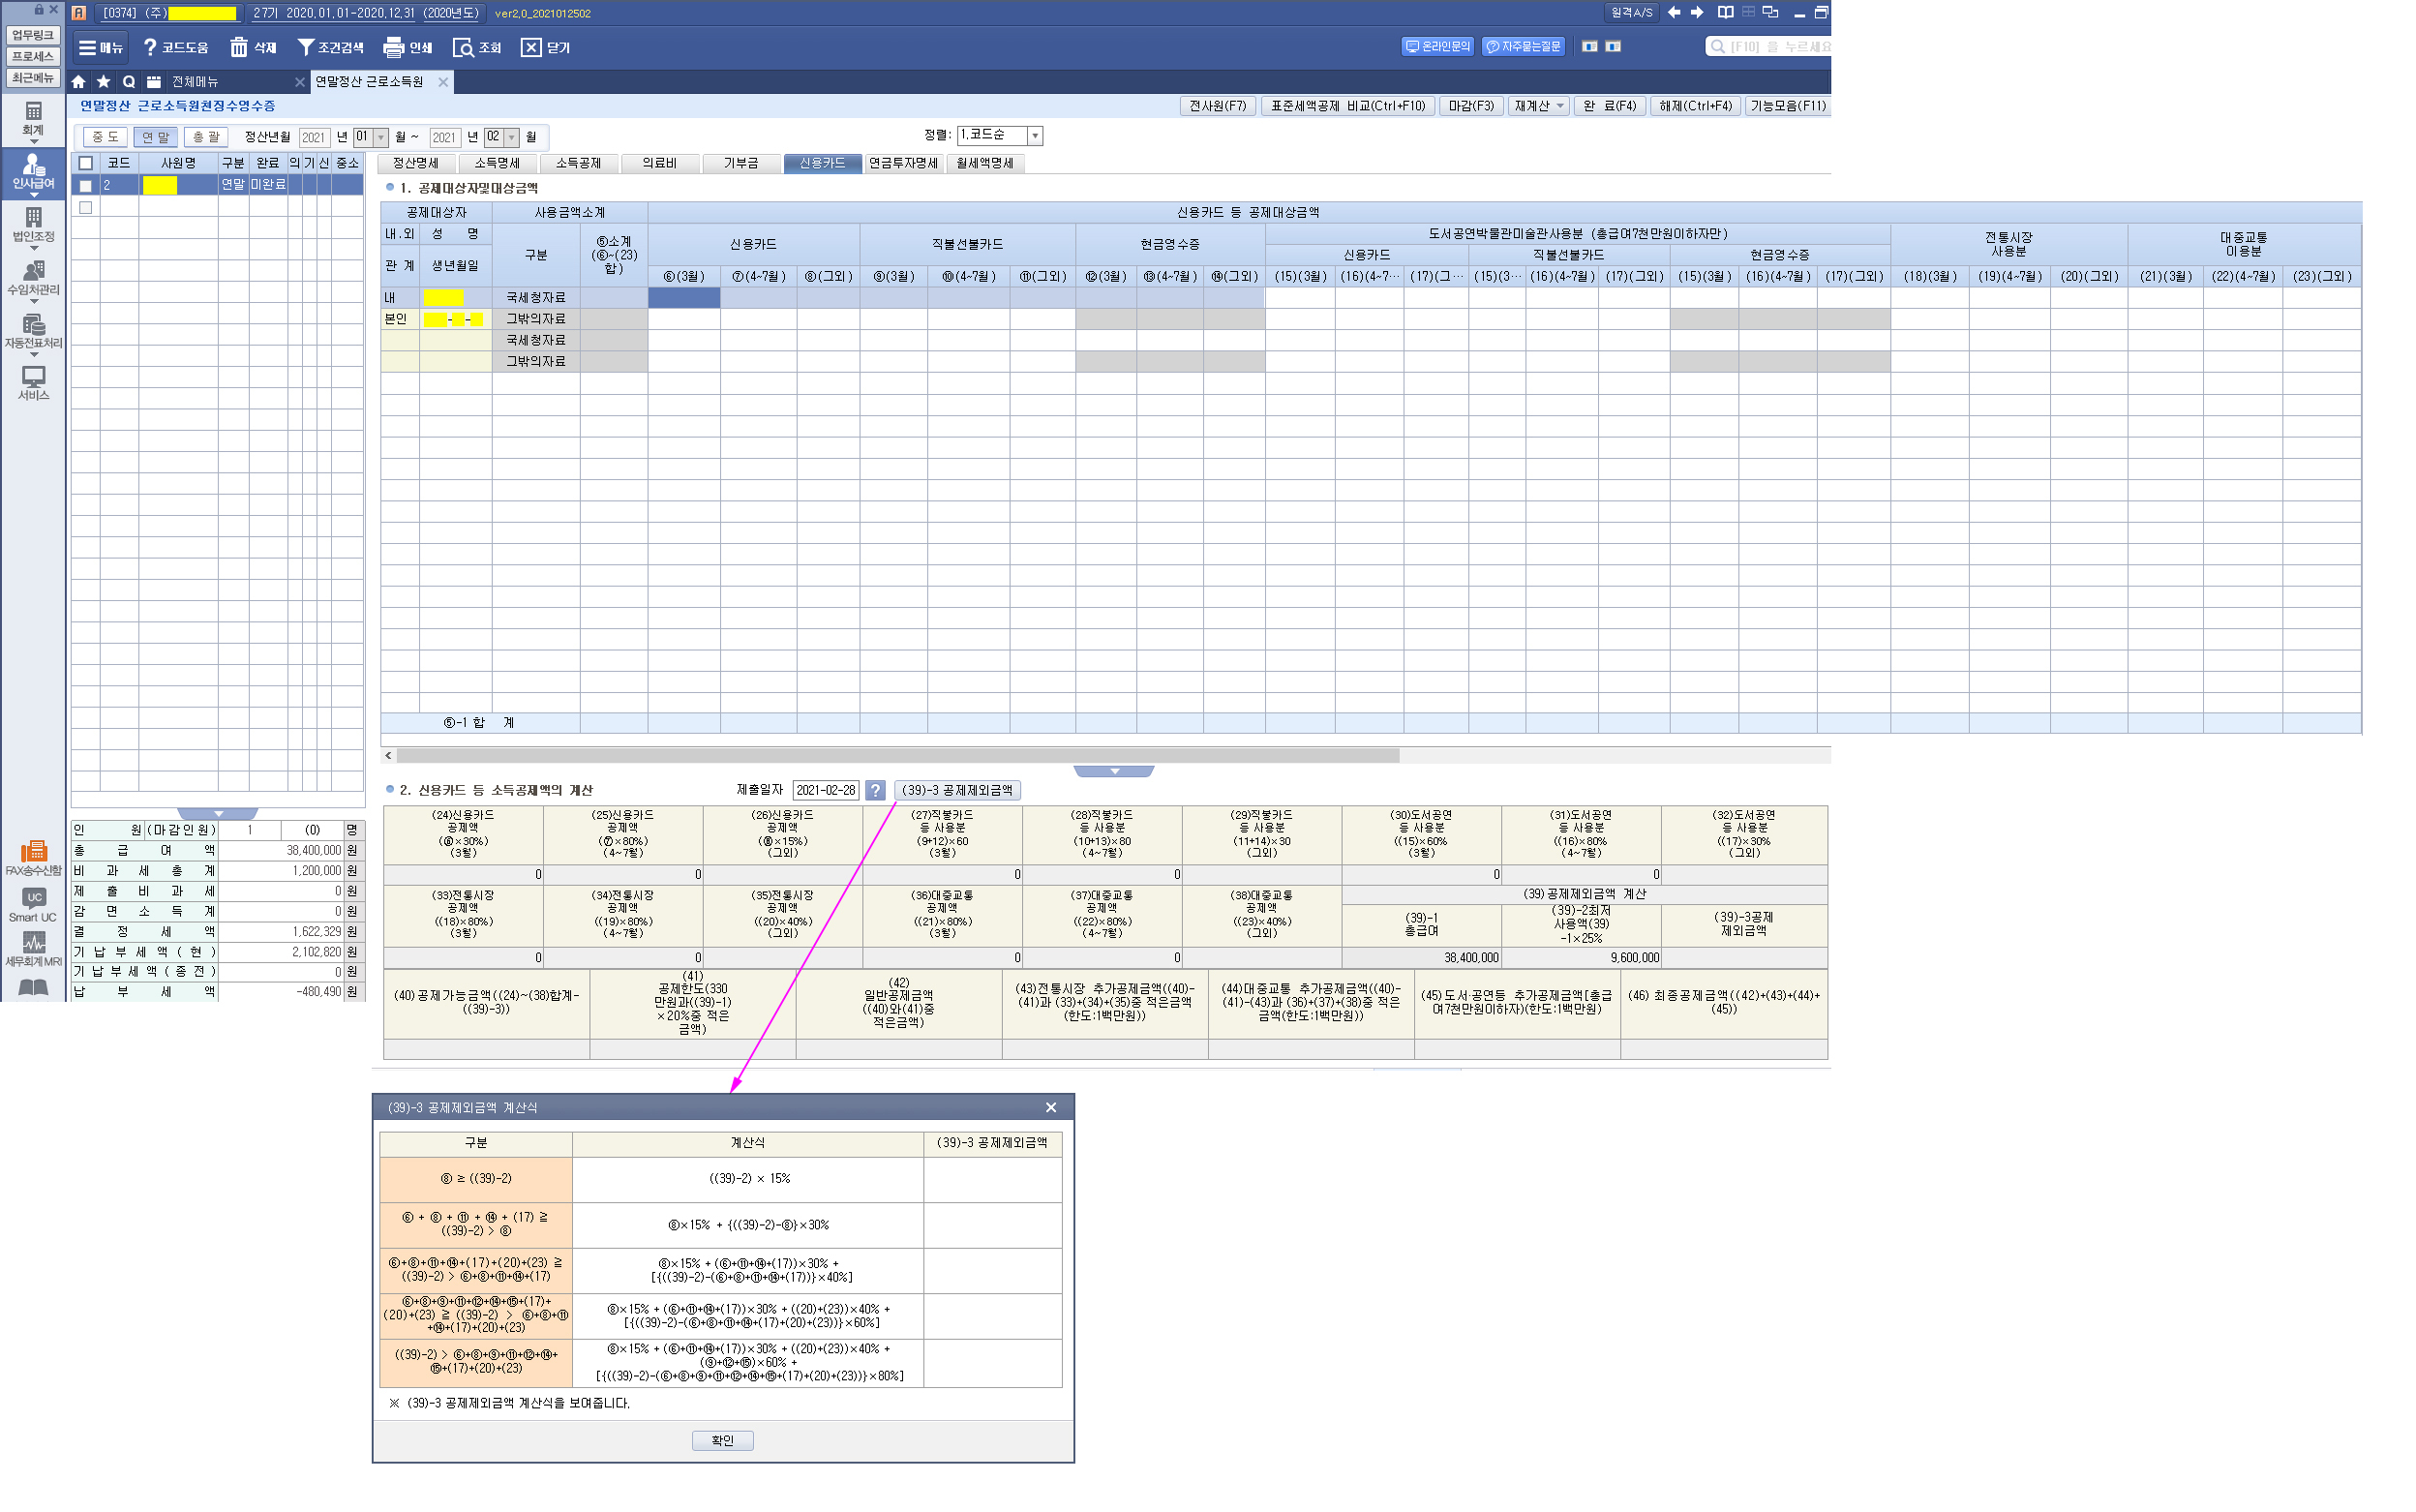Open the 재계산 dropdown arrow
This screenshot has width=2416, height=1512.
click(x=1560, y=106)
